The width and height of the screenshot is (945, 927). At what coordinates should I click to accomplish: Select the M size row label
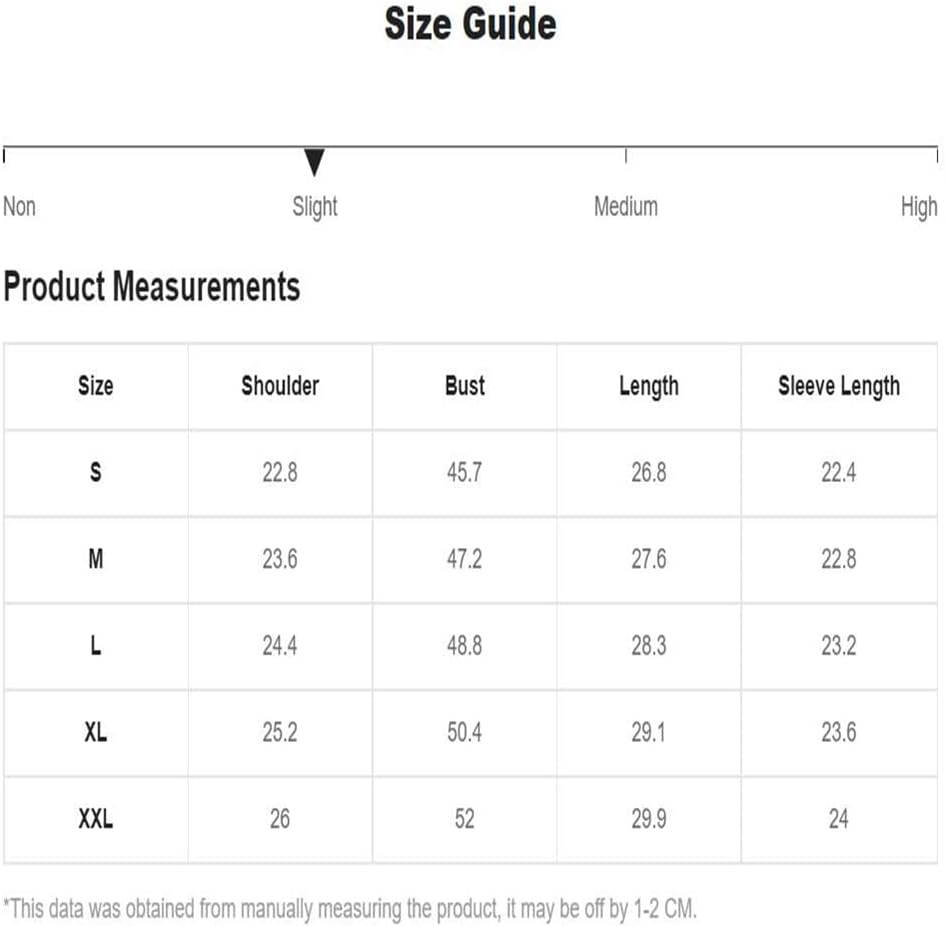(x=96, y=559)
